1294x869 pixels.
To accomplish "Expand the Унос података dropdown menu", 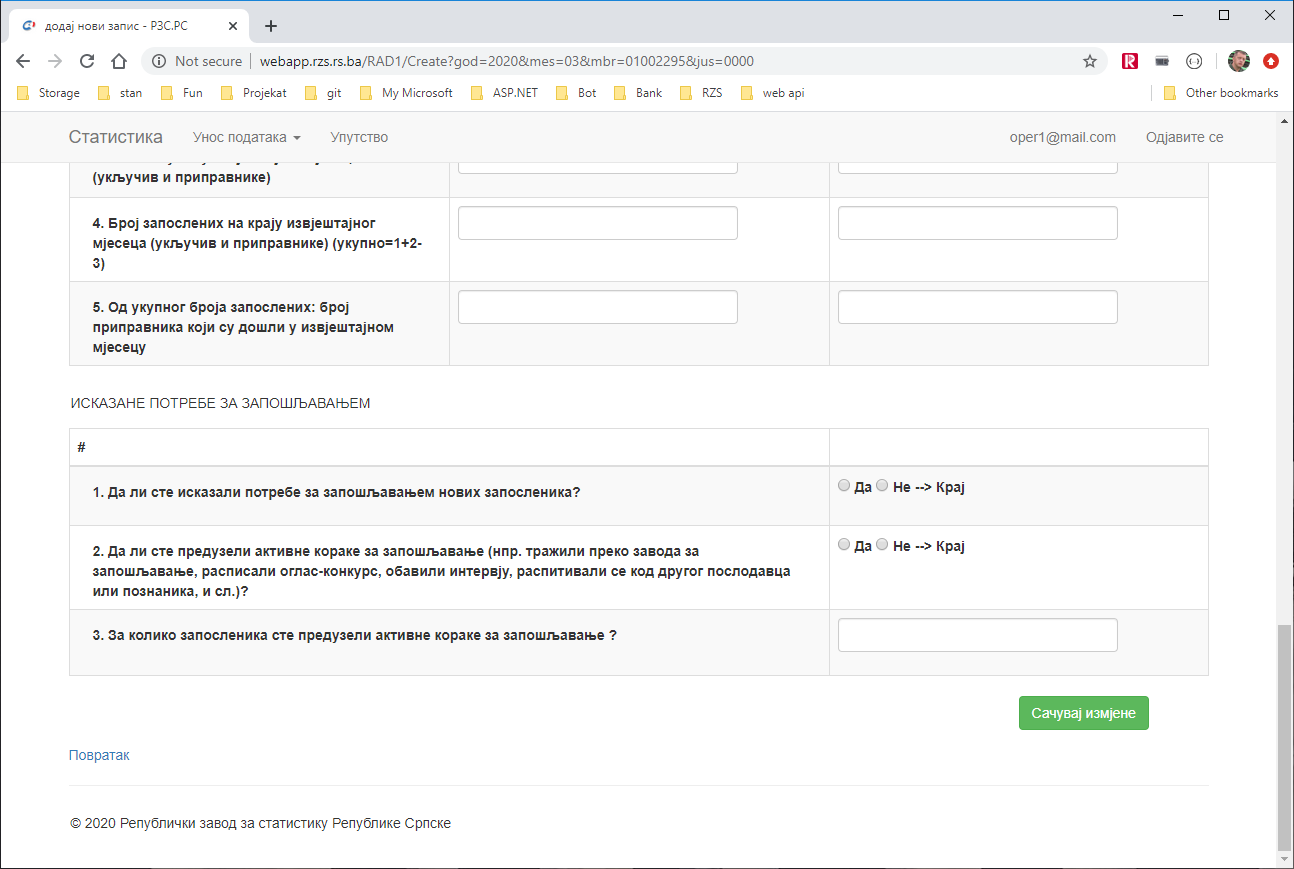I will (x=246, y=137).
